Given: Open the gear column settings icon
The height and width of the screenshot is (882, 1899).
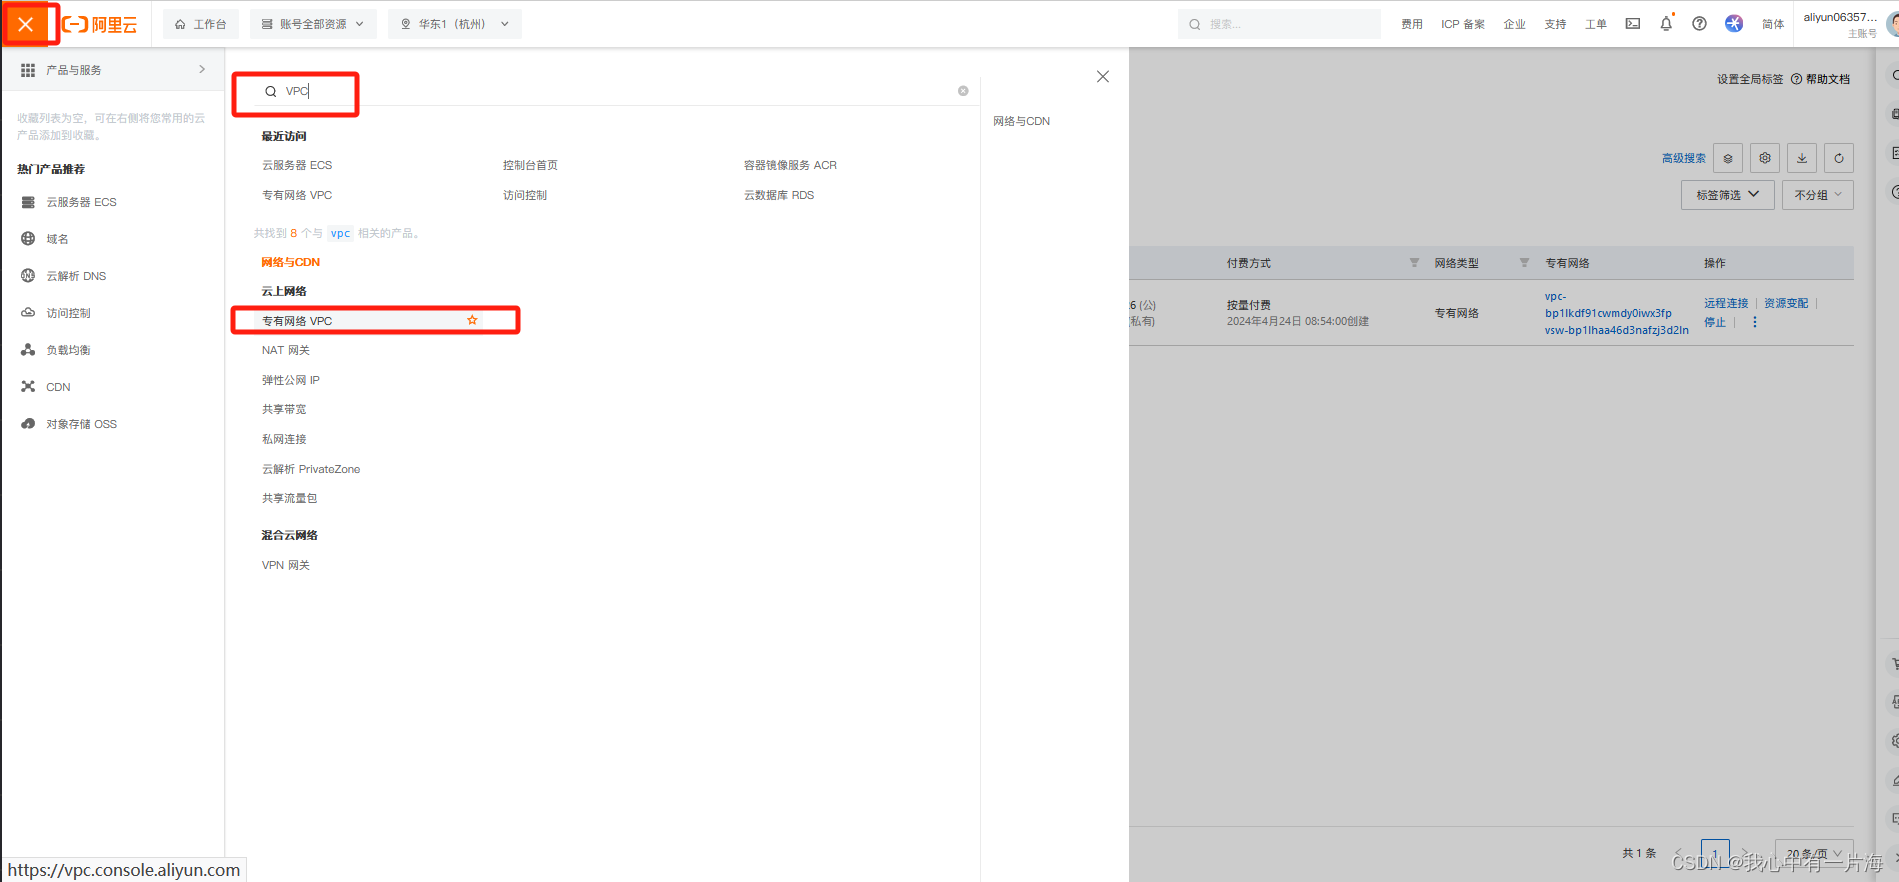Looking at the screenshot, I should (1765, 158).
